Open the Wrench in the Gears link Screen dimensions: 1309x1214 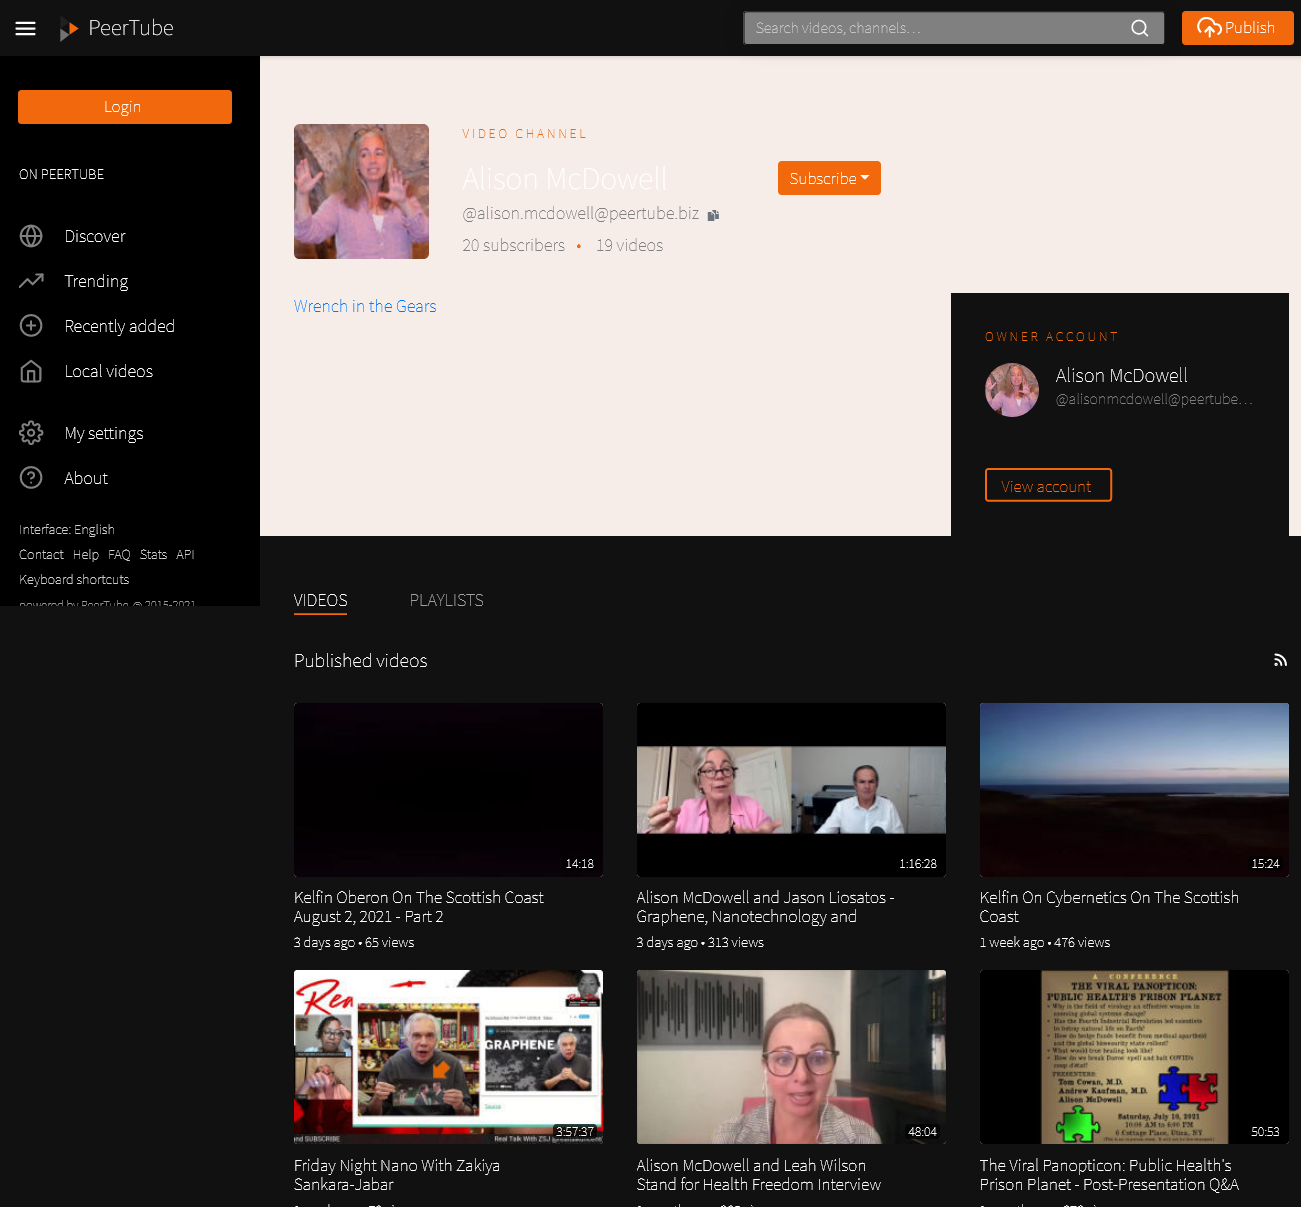365,306
